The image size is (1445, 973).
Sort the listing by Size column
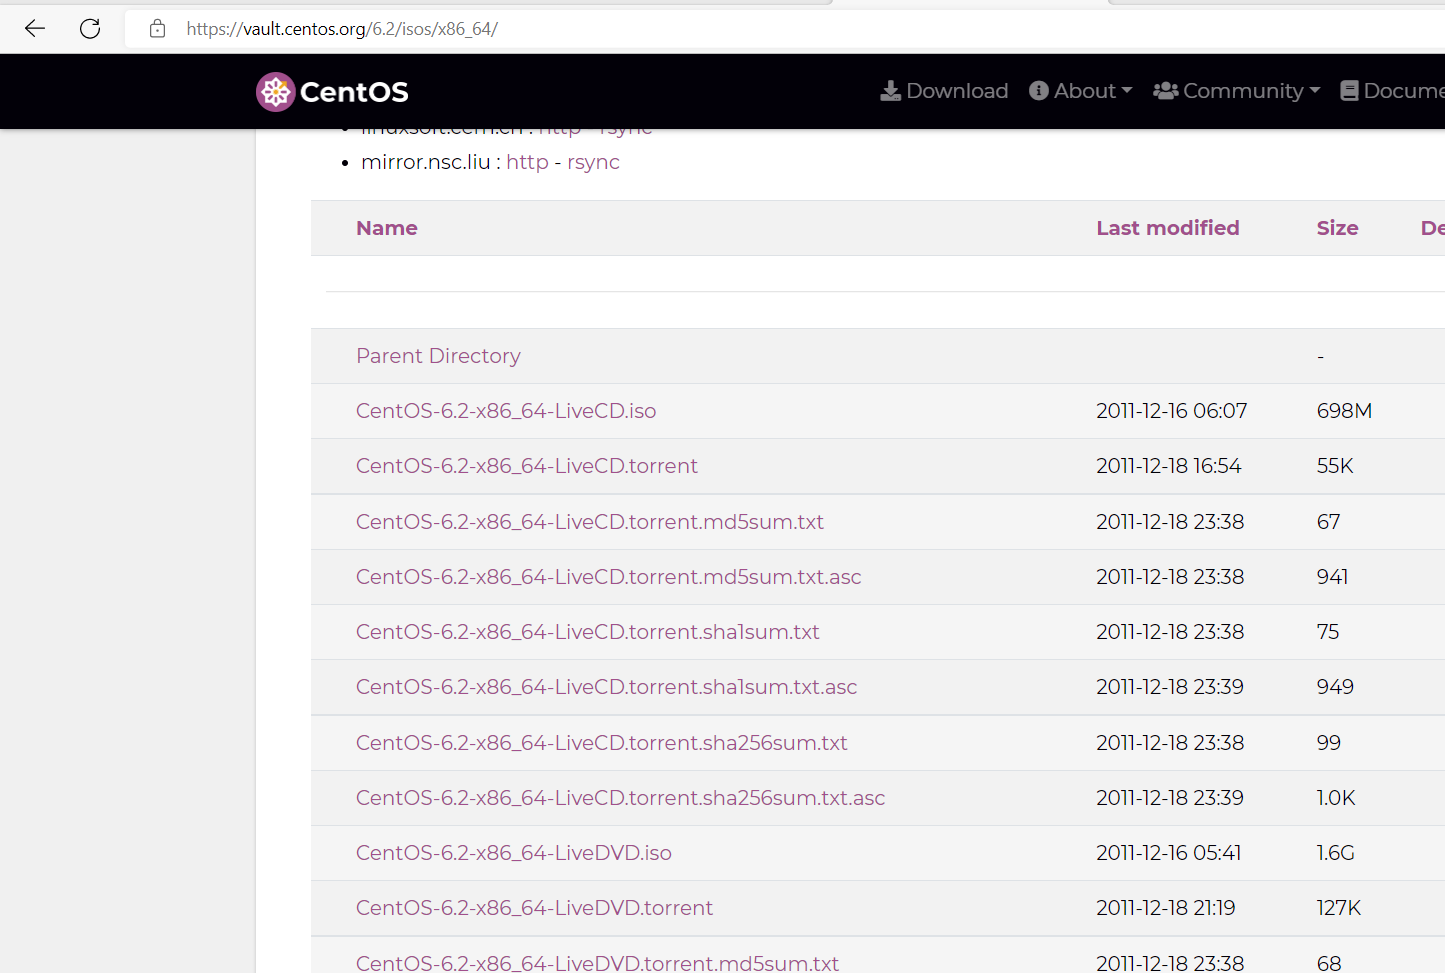(x=1337, y=228)
